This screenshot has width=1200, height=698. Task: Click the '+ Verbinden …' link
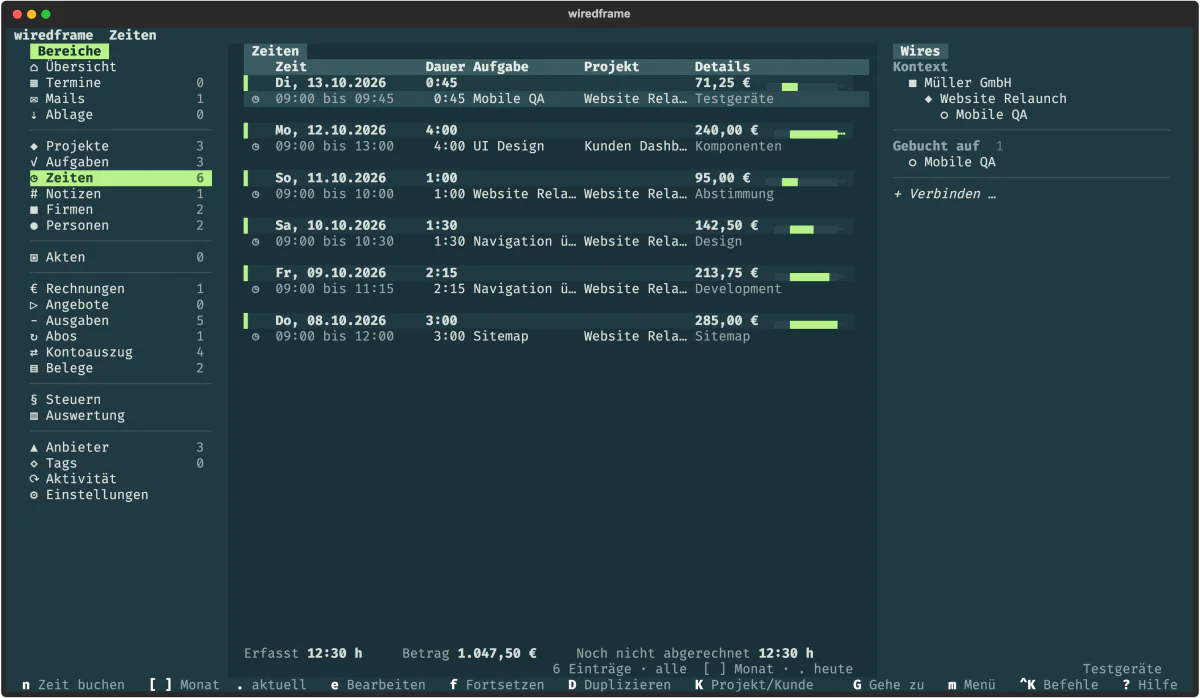click(x=944, y=194)
